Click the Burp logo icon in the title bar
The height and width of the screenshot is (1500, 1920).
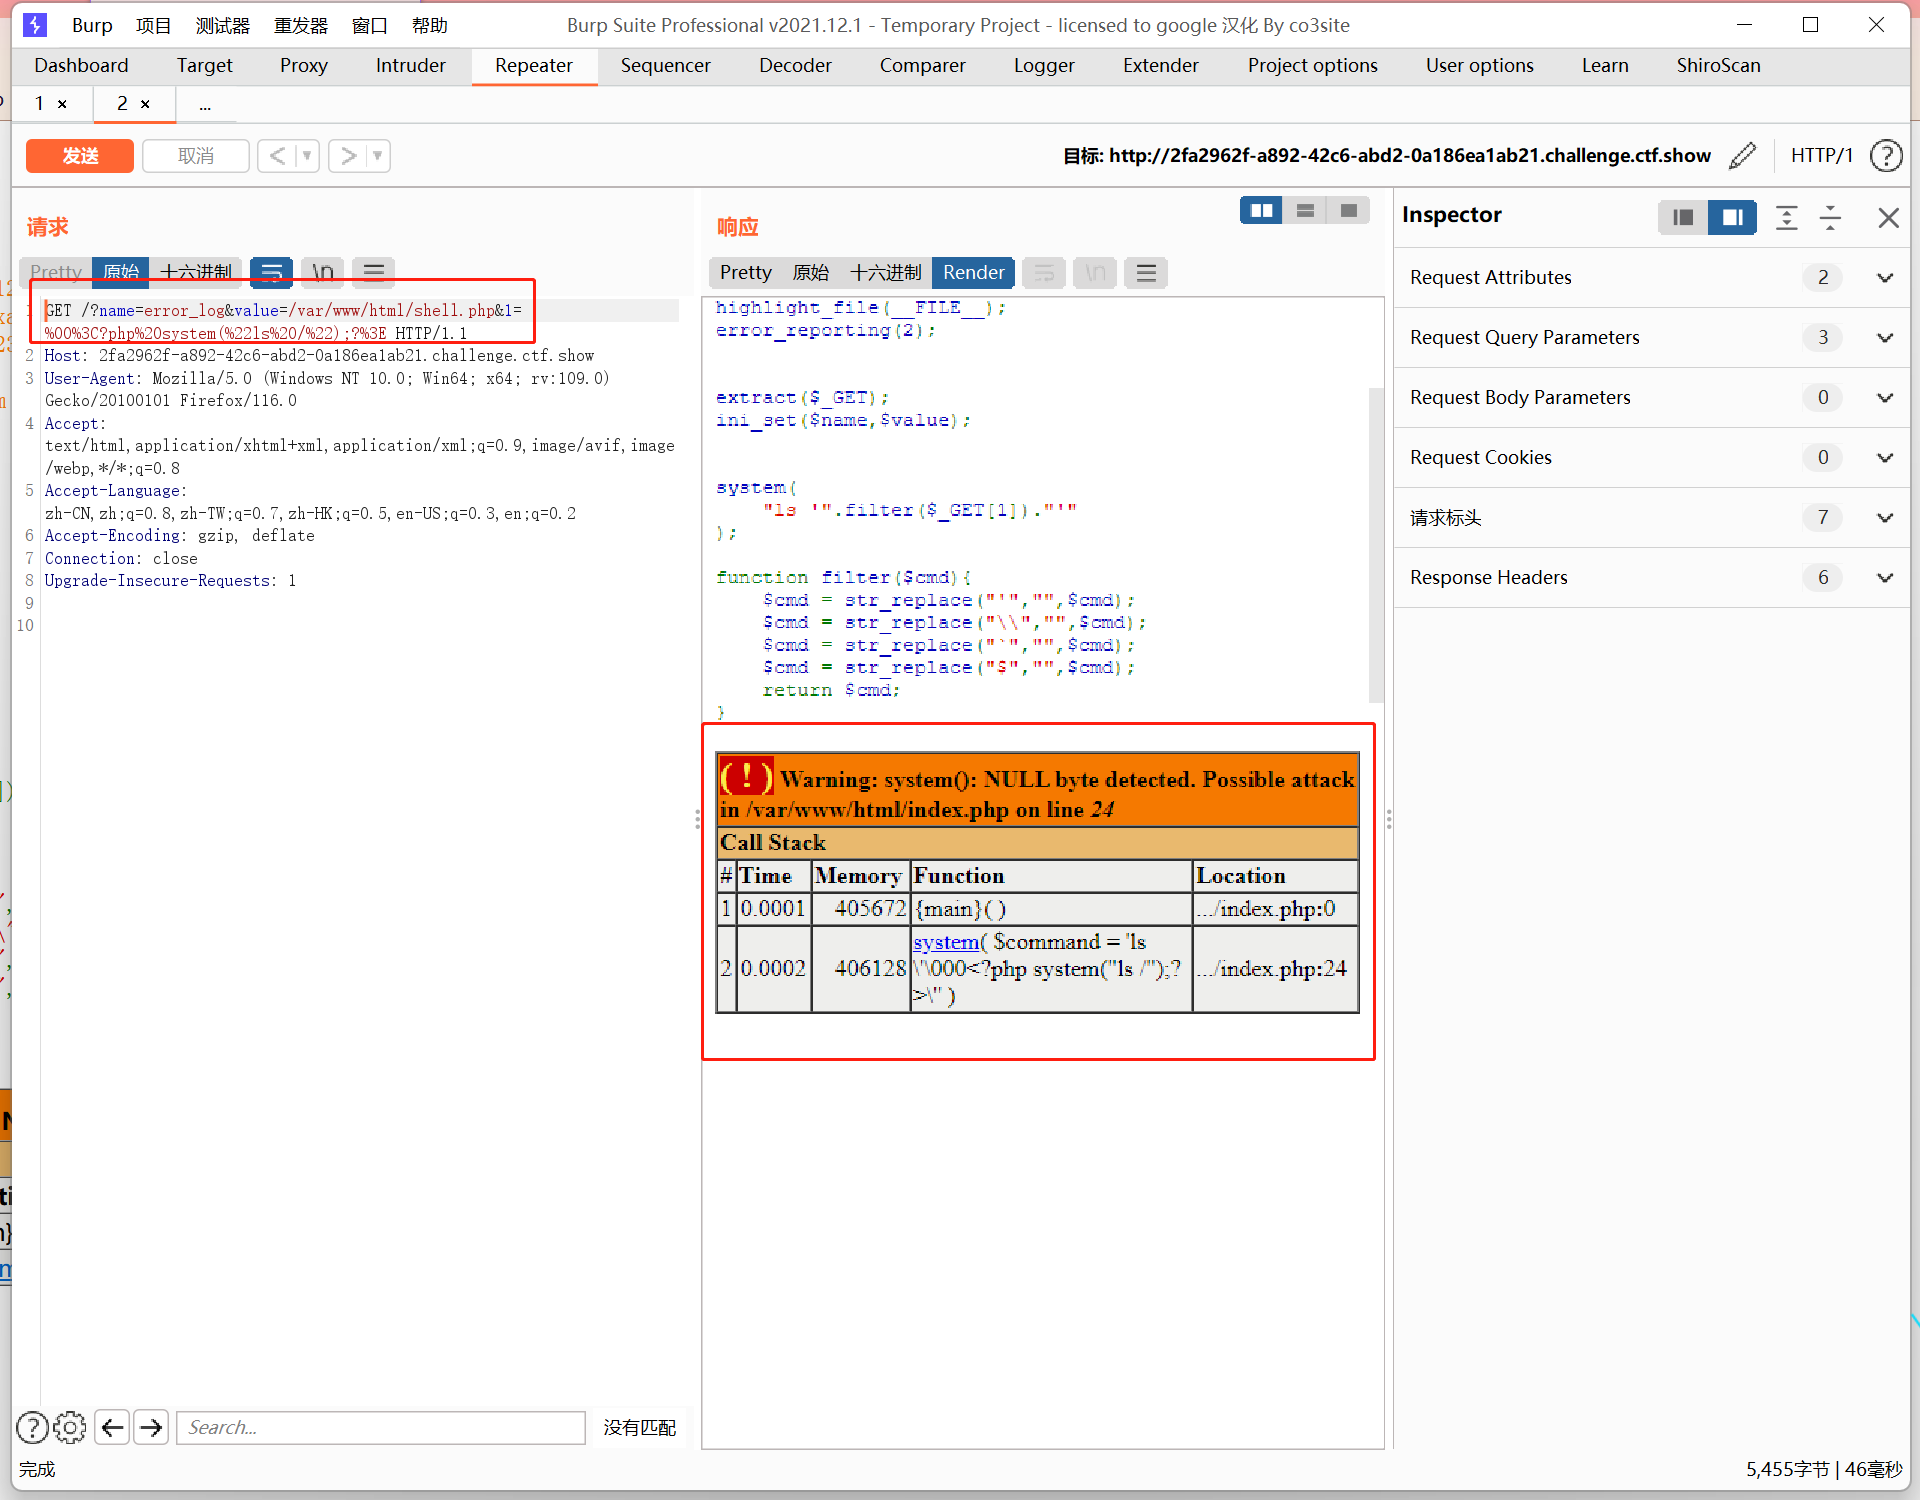35,24
